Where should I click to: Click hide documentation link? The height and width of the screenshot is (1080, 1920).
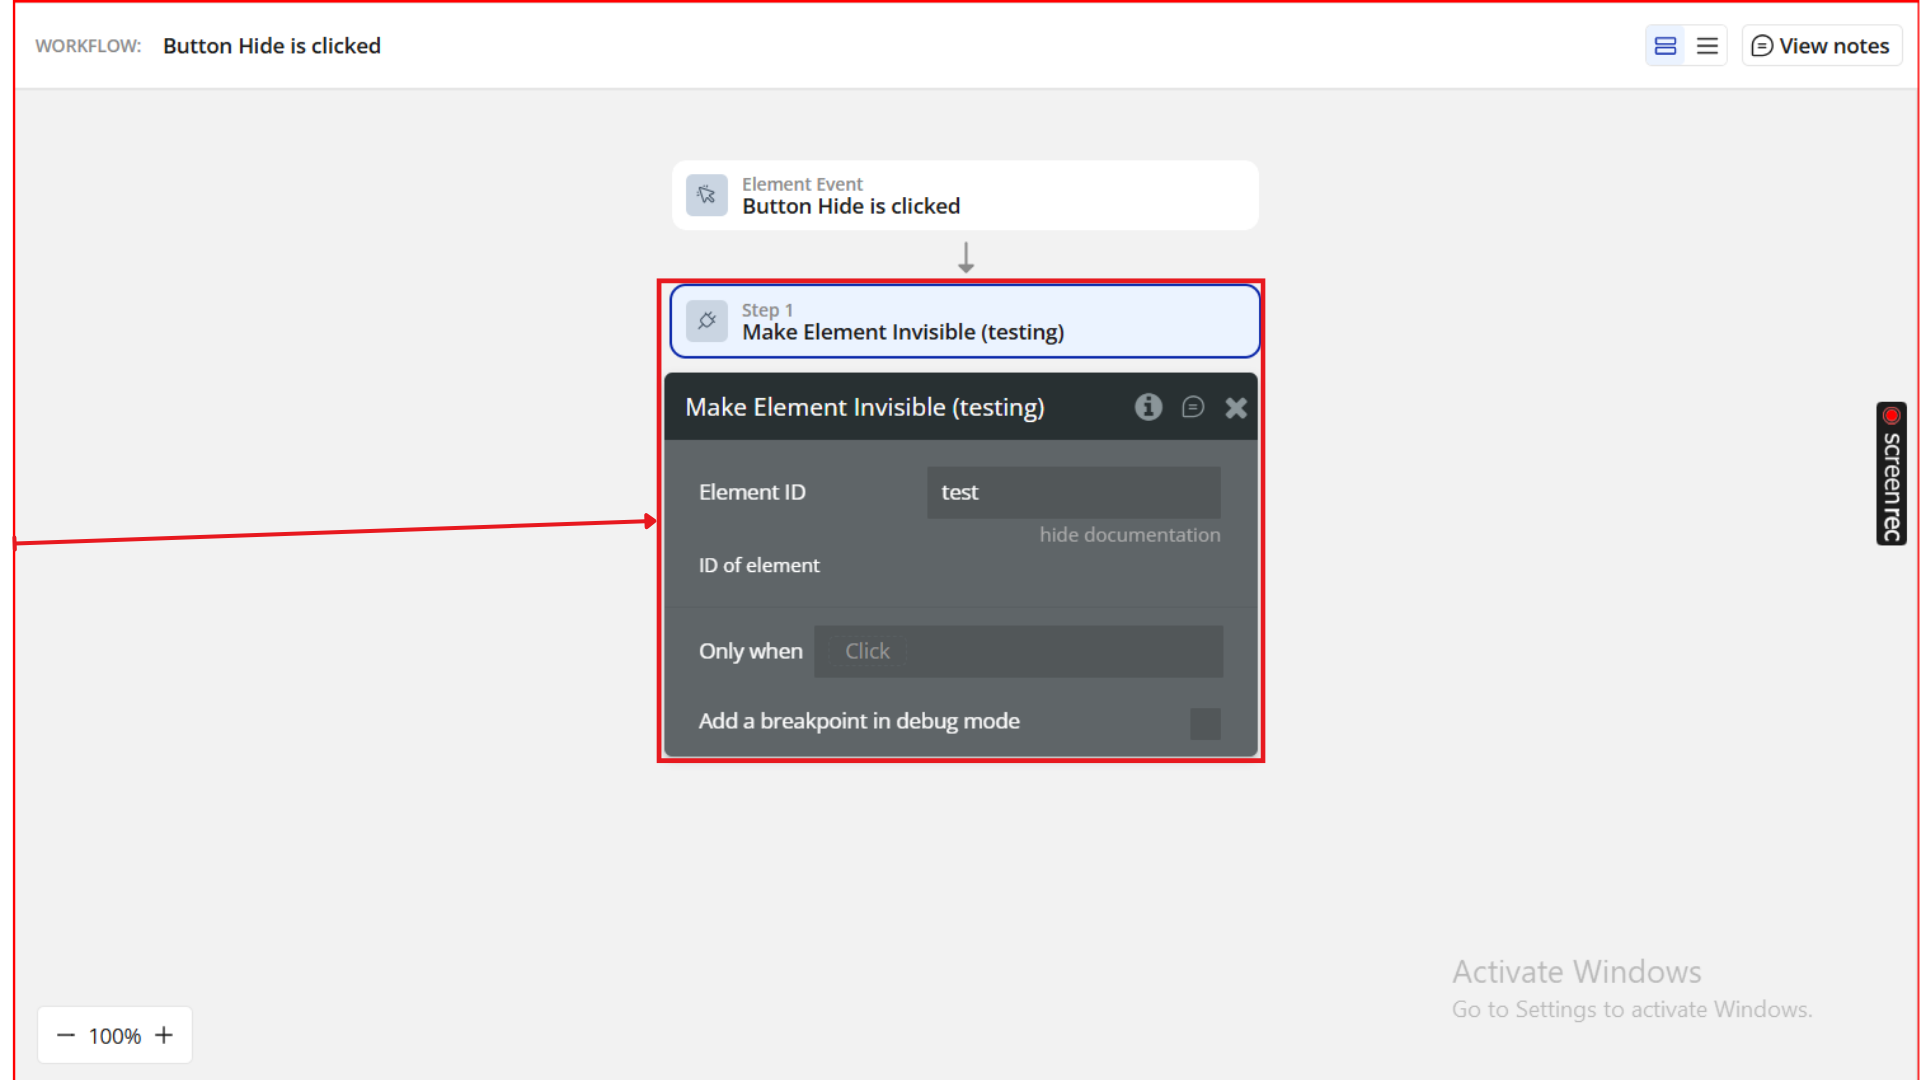(1129, 535)
